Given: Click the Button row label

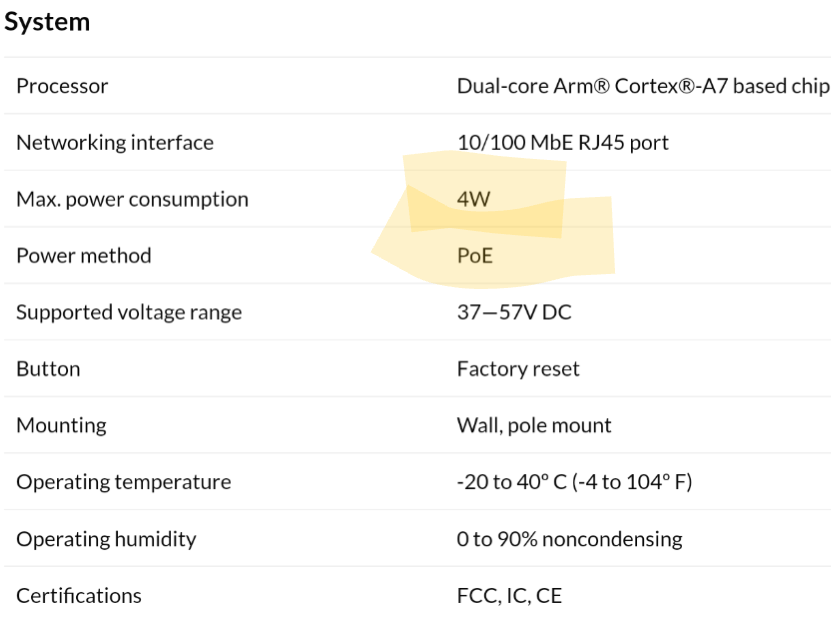Looking at the screenshot, I should pos(48,369).
